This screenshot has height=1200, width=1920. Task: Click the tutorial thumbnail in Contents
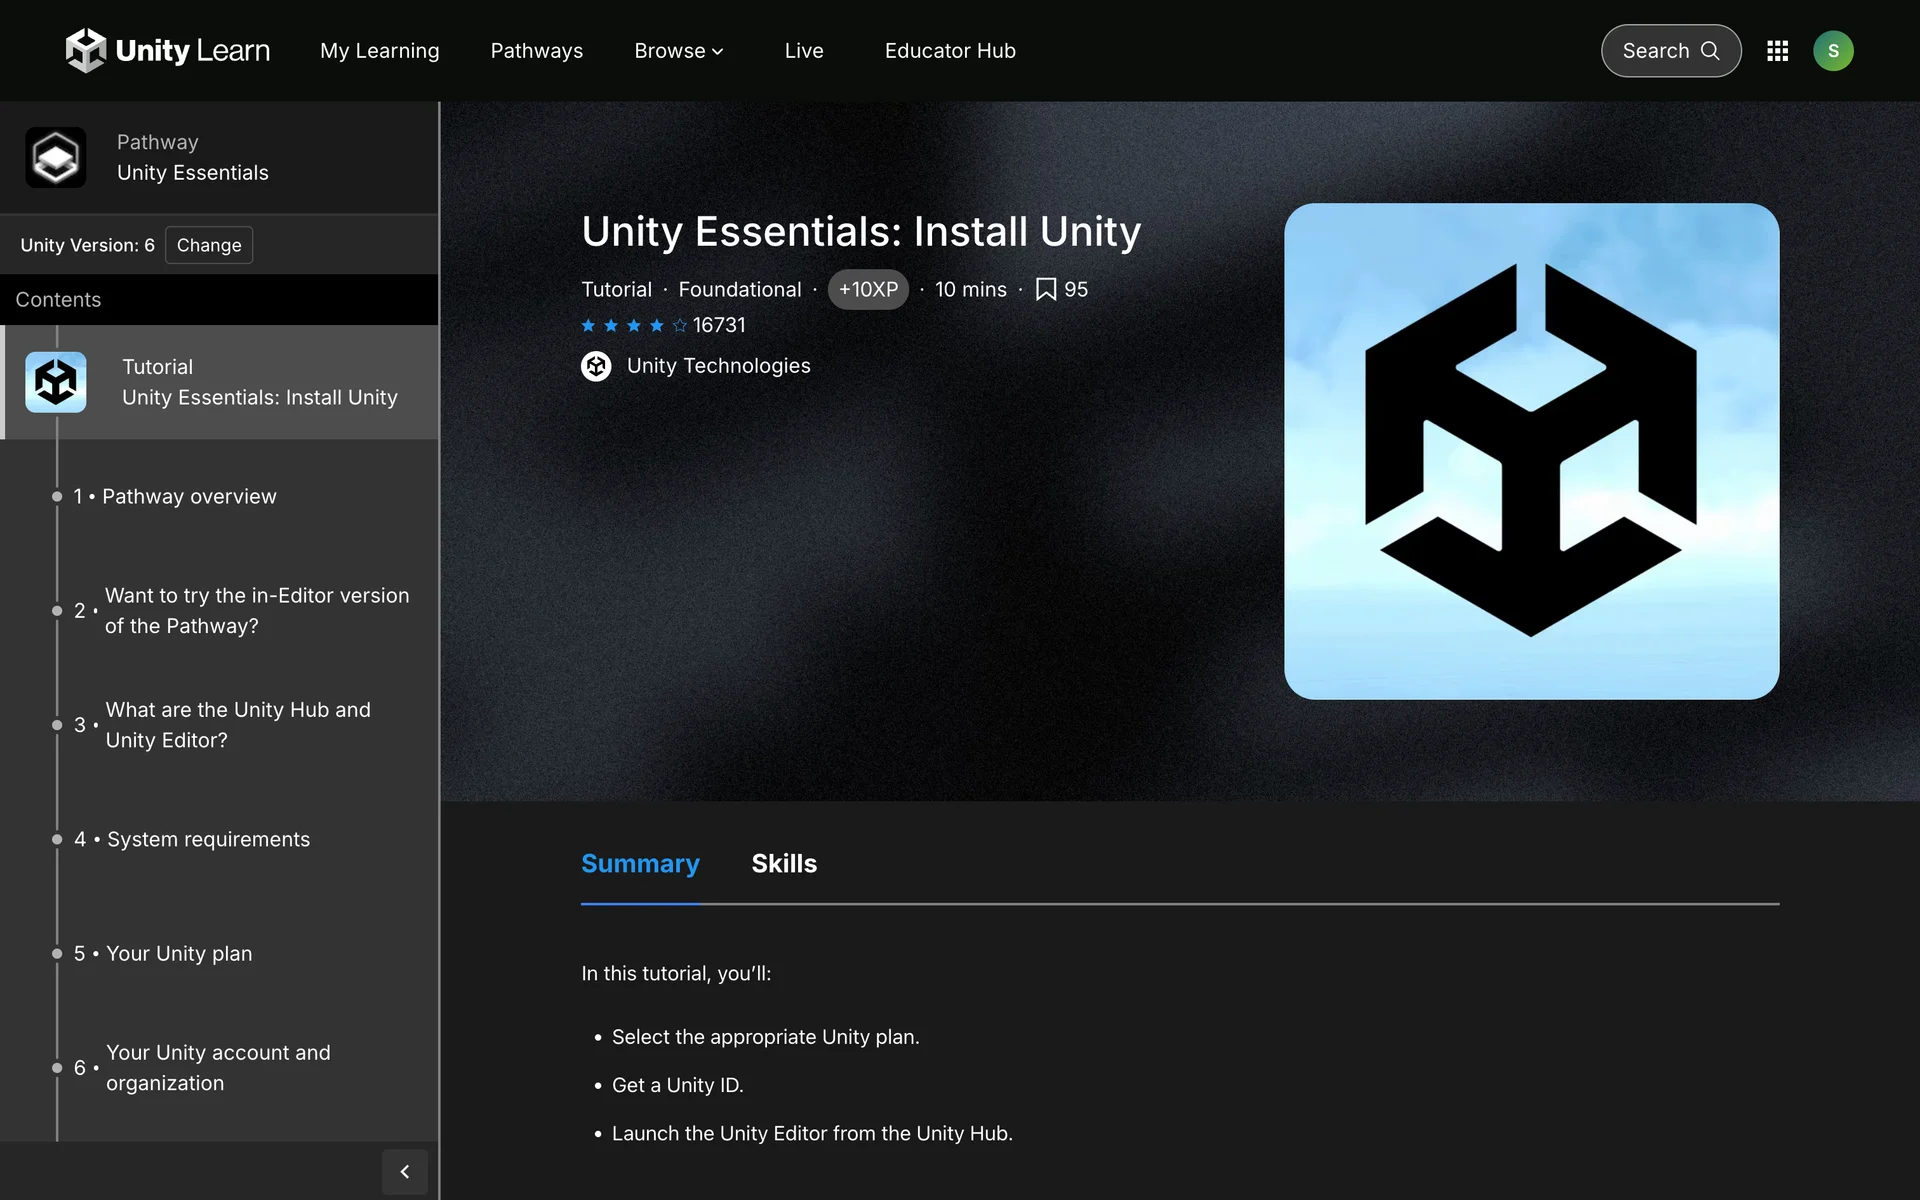[x=56, y=382]
